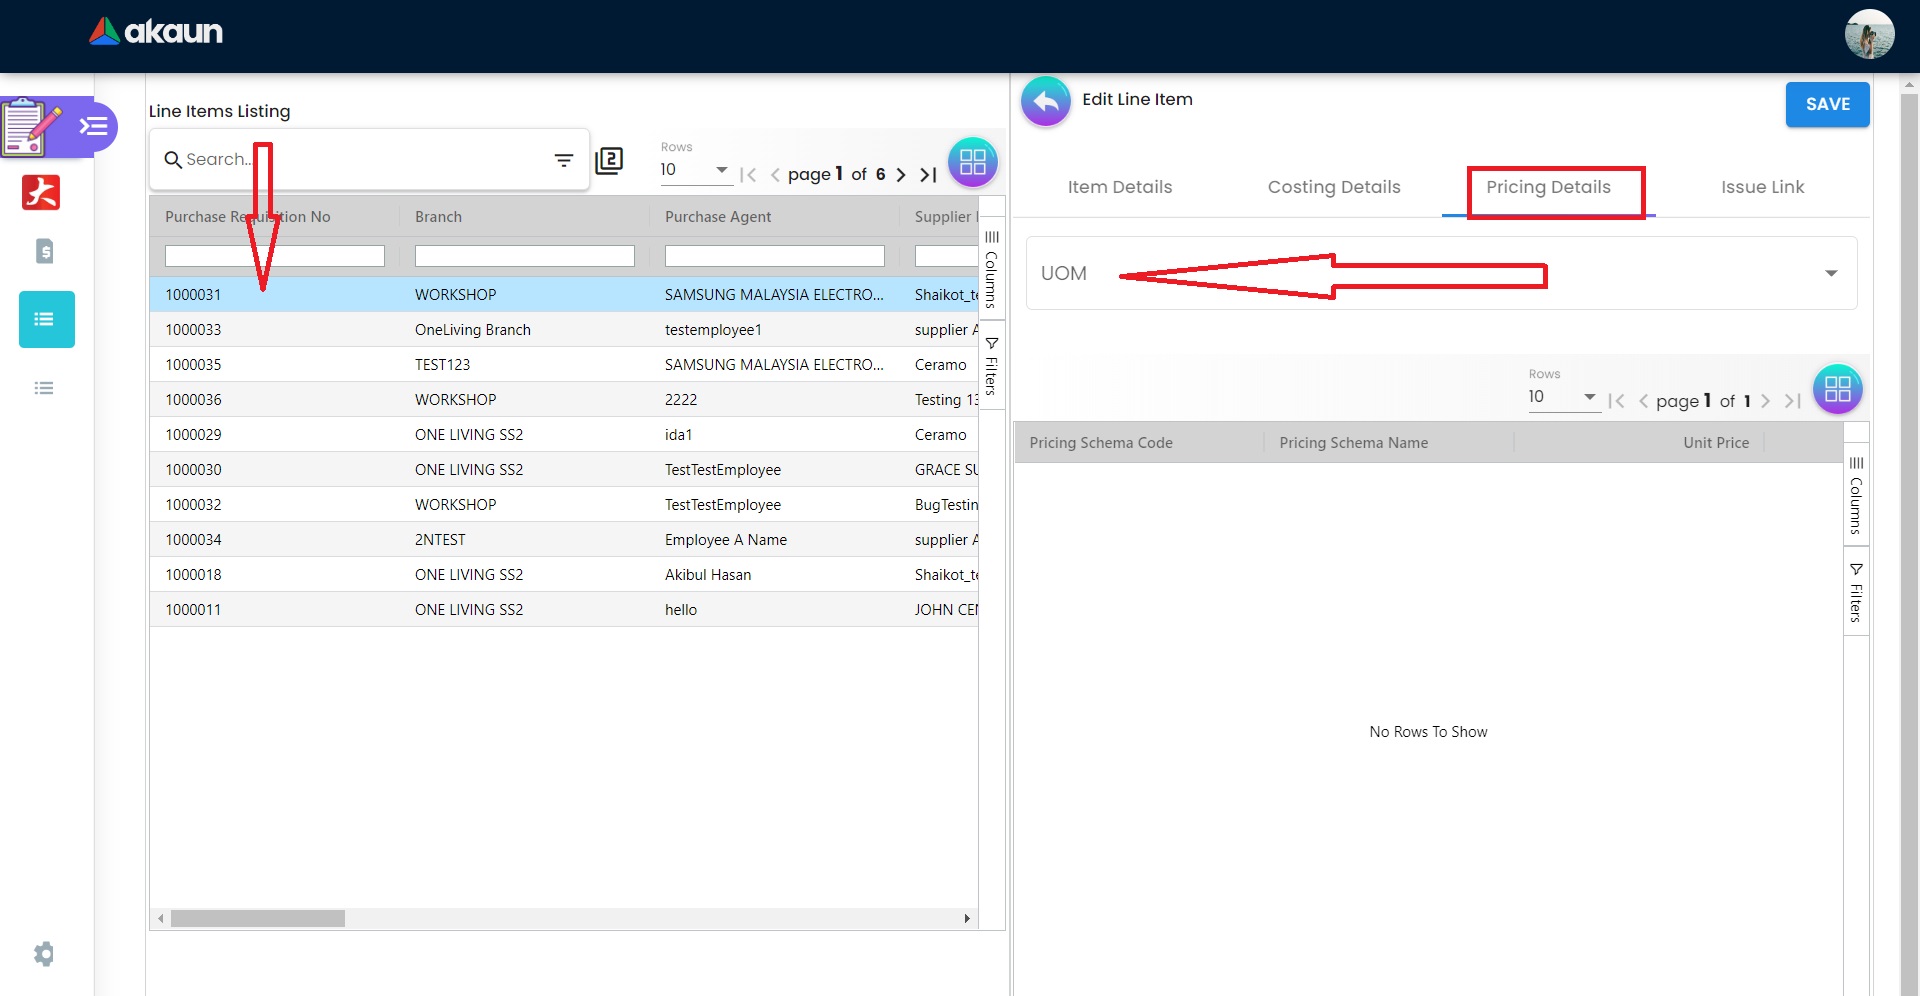Viewport: 1920px width, 996px height.
Task: Select the highlighted teal list icon
Action: [x=46, y=320]
